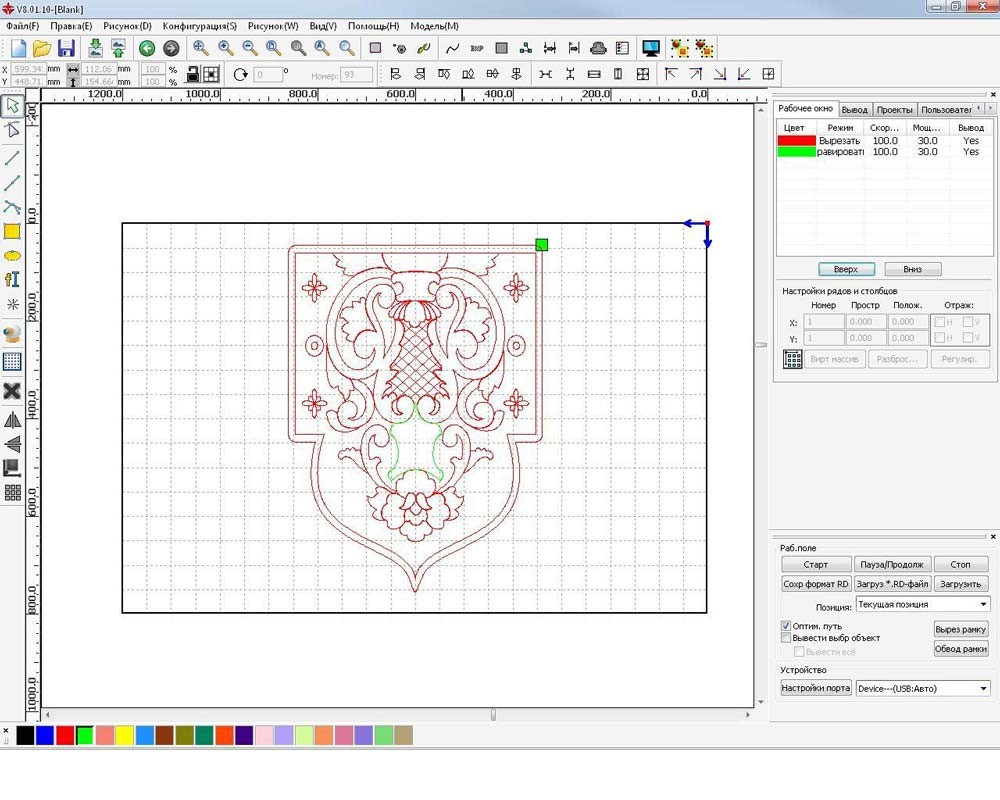This screenshot has width=1000, height=800.
Task: Enable 'Вывести выбр объект' checkbox
Action: pos(786,638)
